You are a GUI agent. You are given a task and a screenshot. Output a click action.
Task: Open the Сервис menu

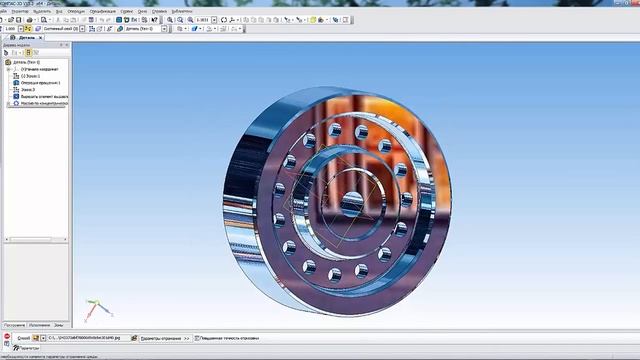pos(127,11)
